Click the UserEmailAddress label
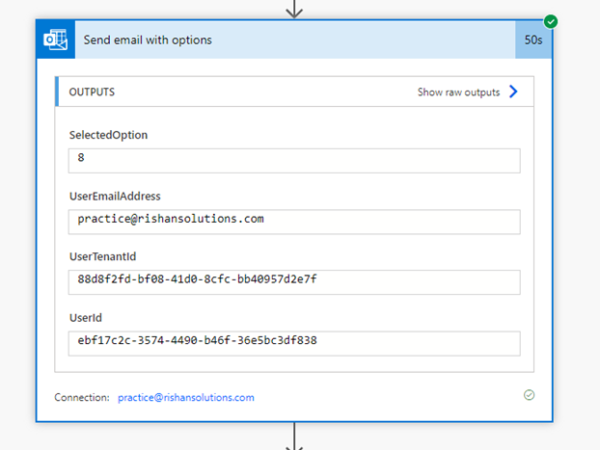This screenshot has height=450, width=600. (114, 196)
